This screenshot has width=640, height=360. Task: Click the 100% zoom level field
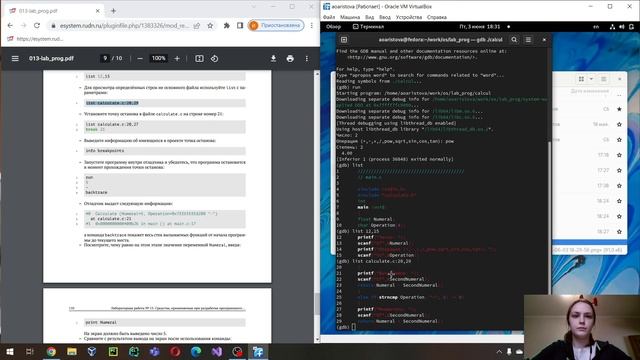tap(158, 58)
